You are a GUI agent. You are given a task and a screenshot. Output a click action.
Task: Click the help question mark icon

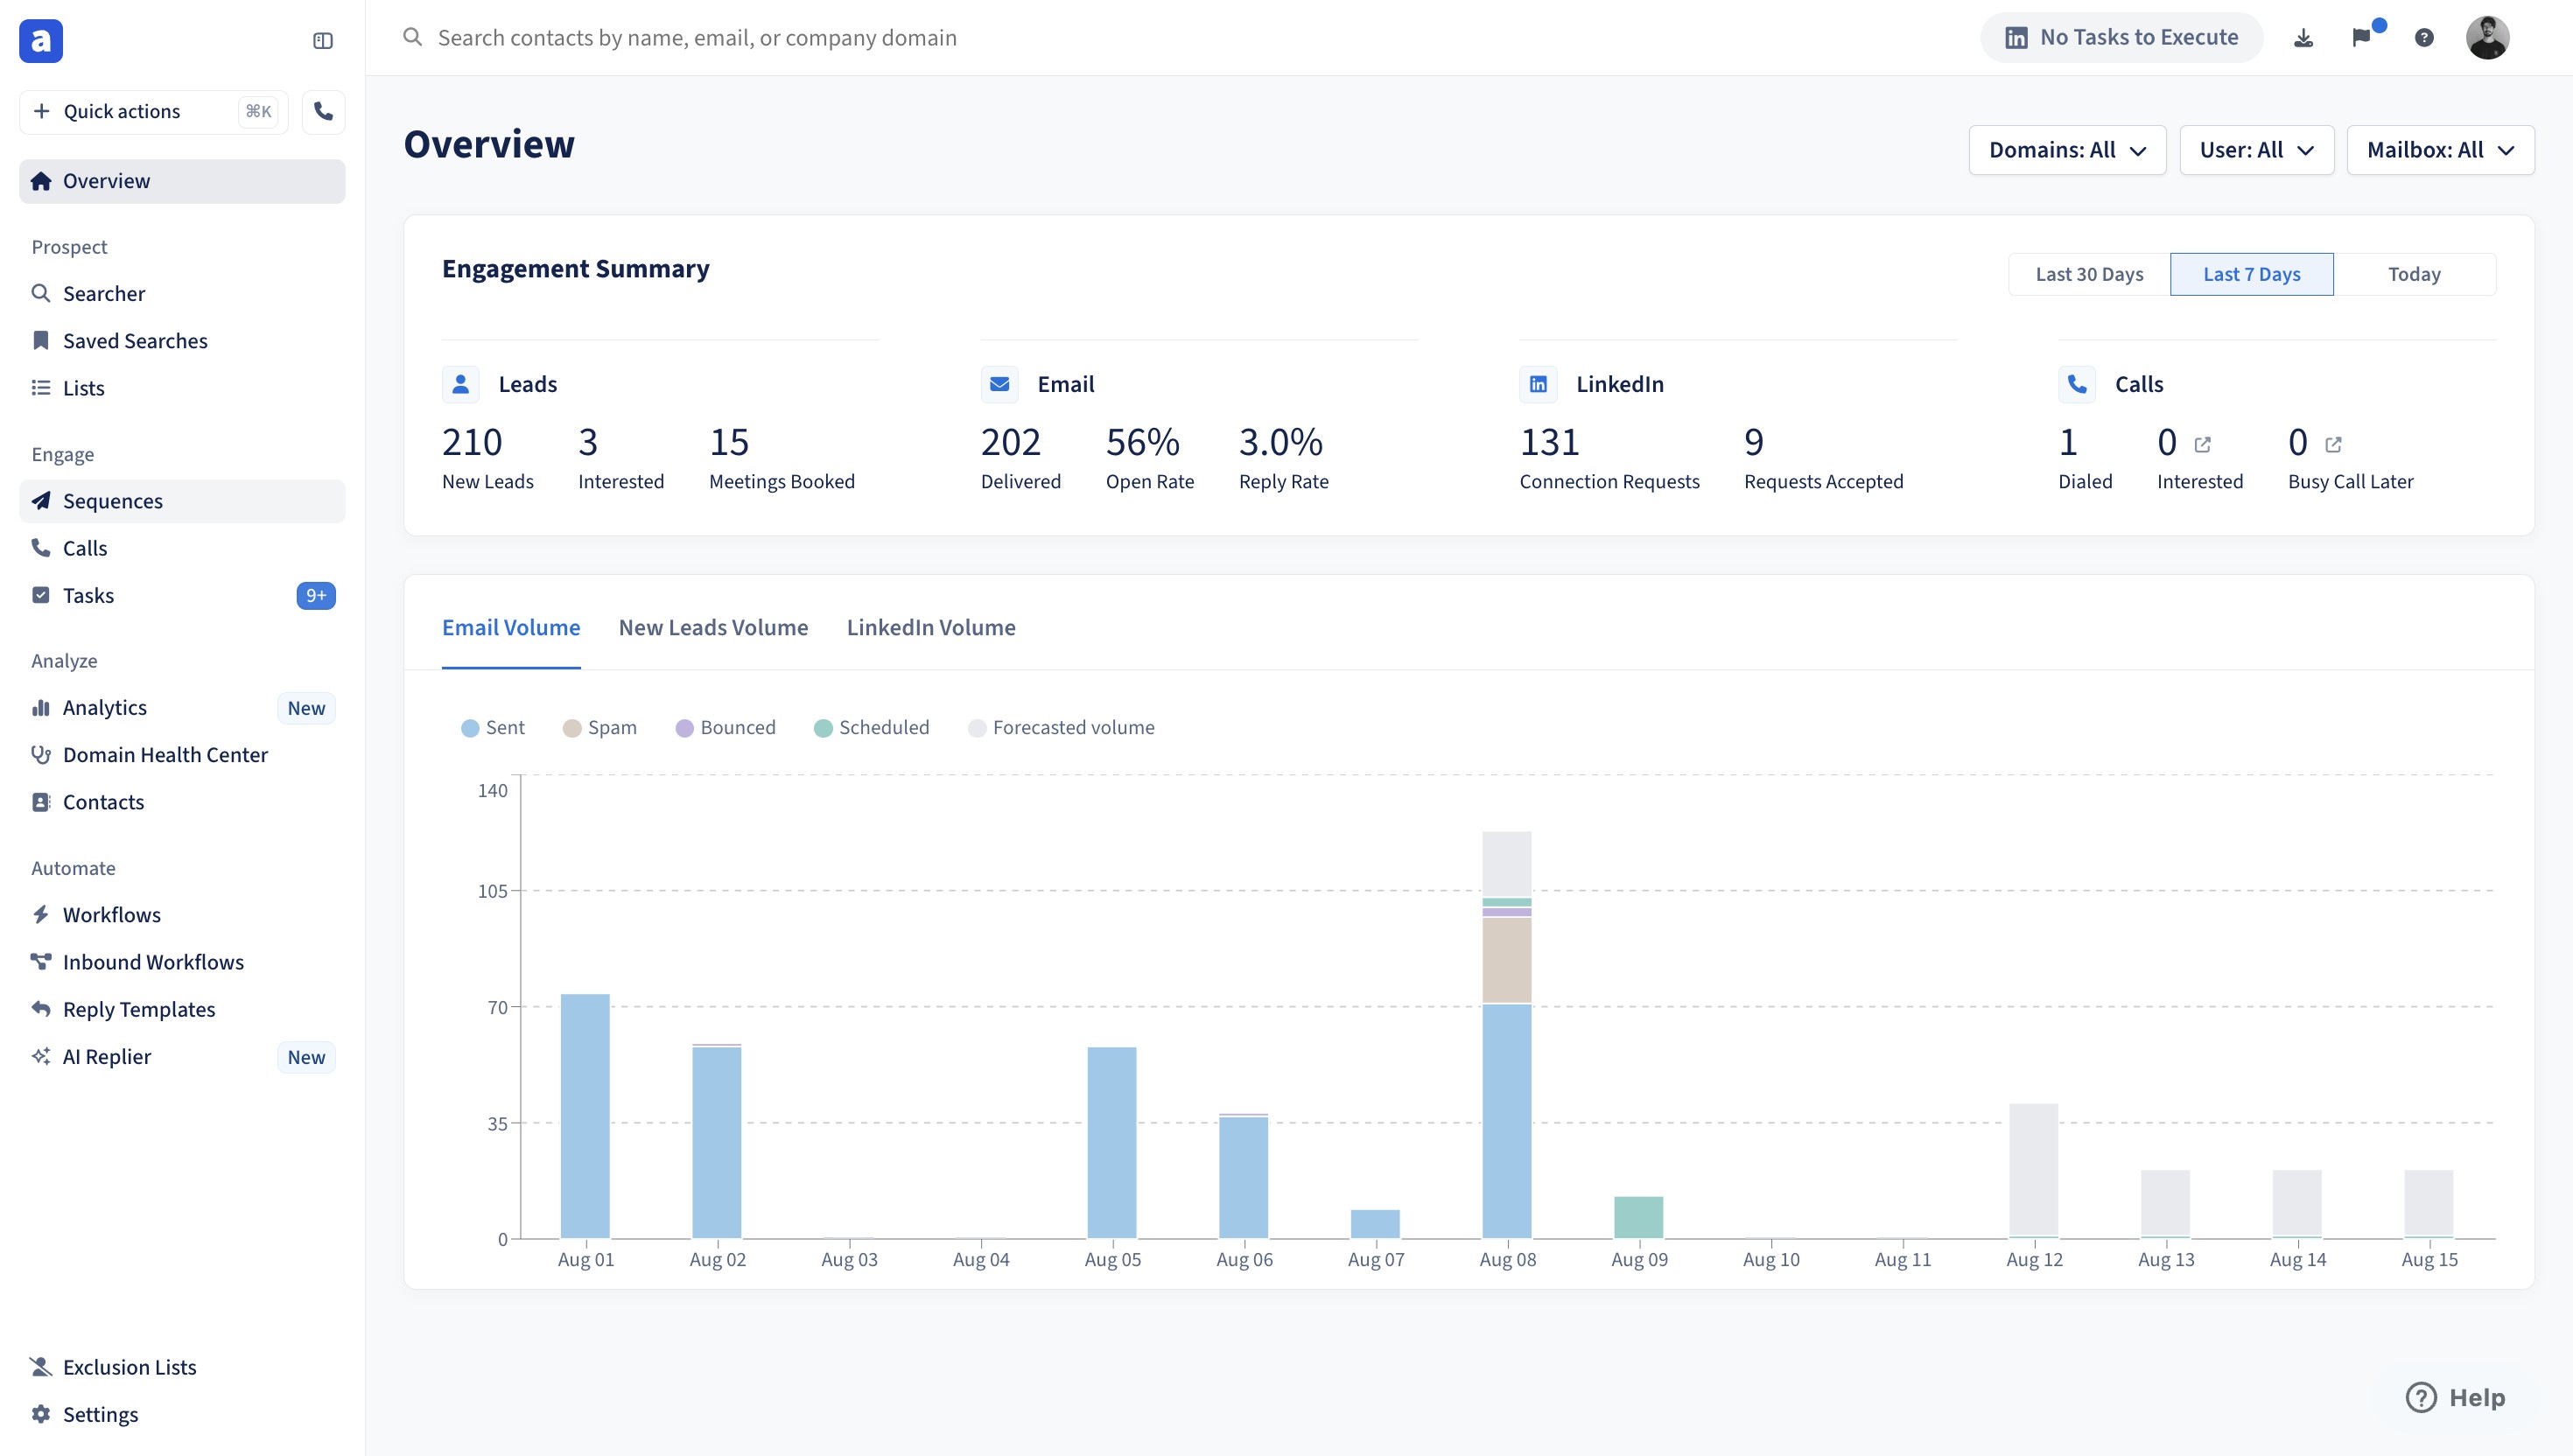[2424, 38]
